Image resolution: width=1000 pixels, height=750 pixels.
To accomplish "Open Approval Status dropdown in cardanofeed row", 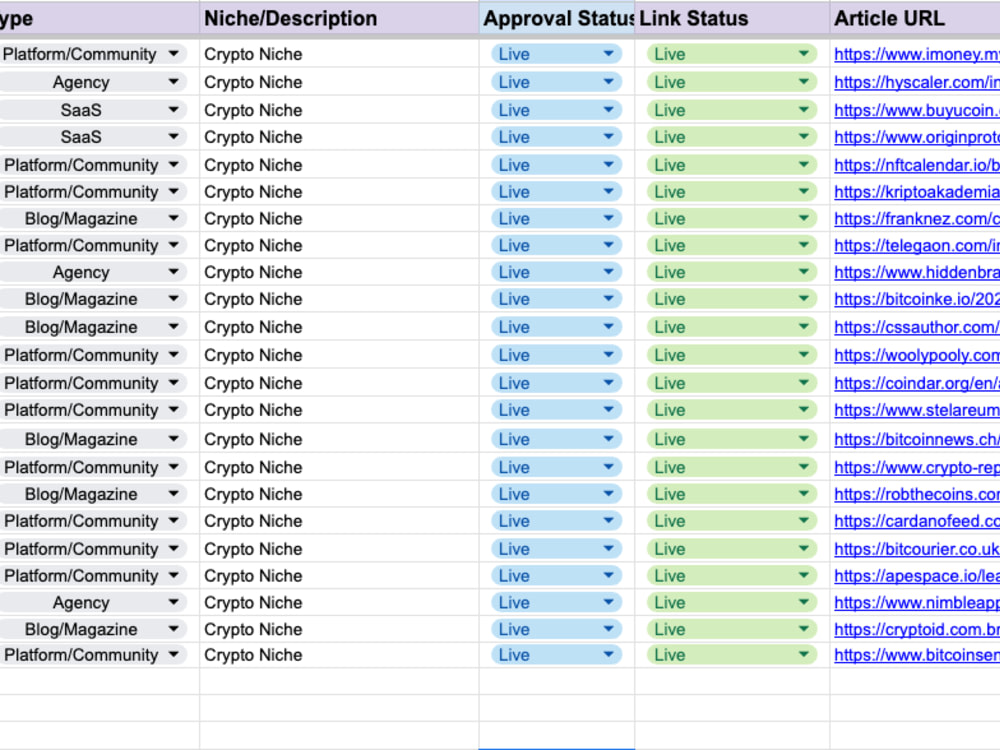I will pyautogui.click(x=608, y=521).
